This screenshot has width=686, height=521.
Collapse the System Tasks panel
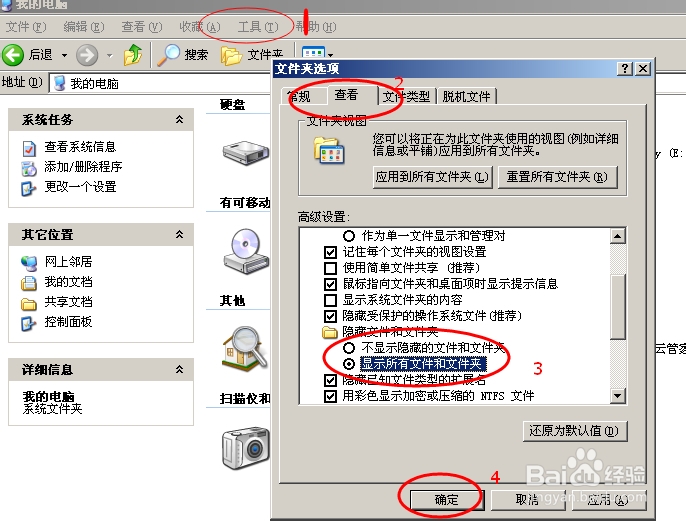pyautogui.click(x=179, y=119)
